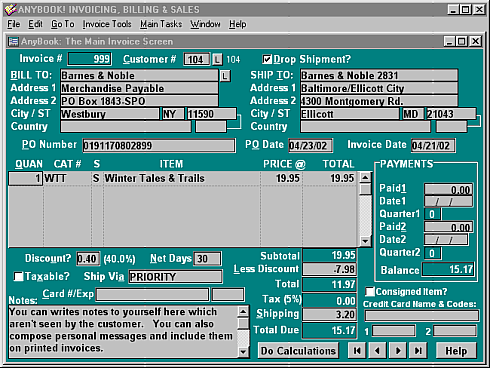Click the notes scrollbar up arrow
This screenshot has width=490, height=368.
coord(243,312)
